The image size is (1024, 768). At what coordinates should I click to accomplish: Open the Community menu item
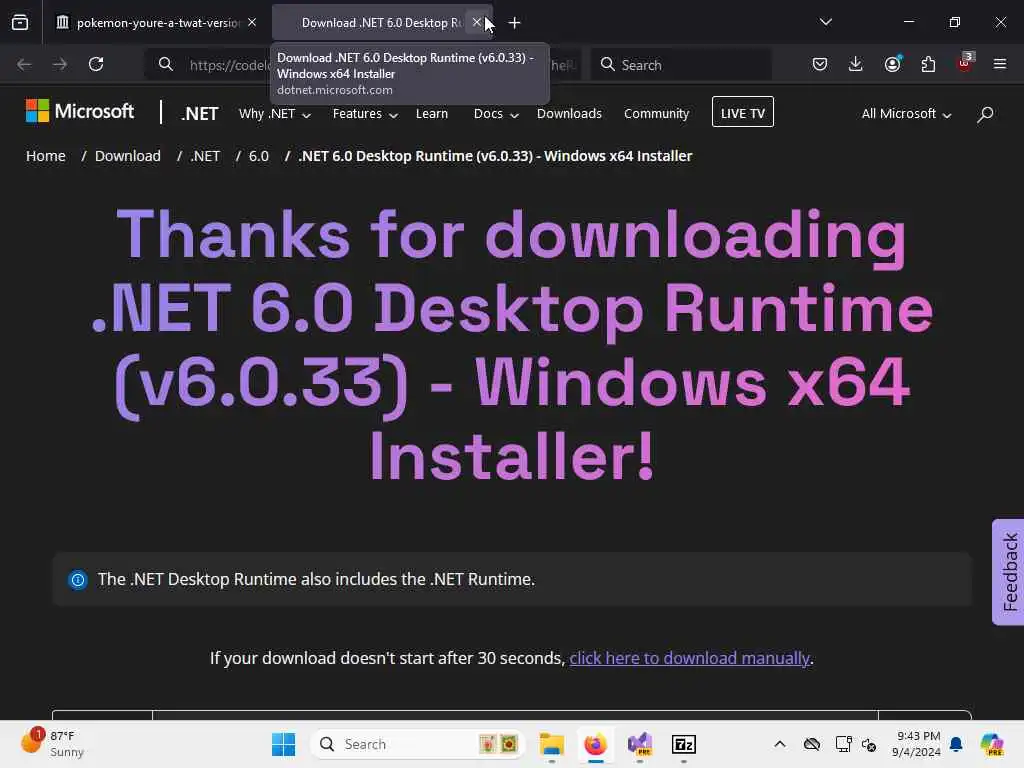click(656, 114)
